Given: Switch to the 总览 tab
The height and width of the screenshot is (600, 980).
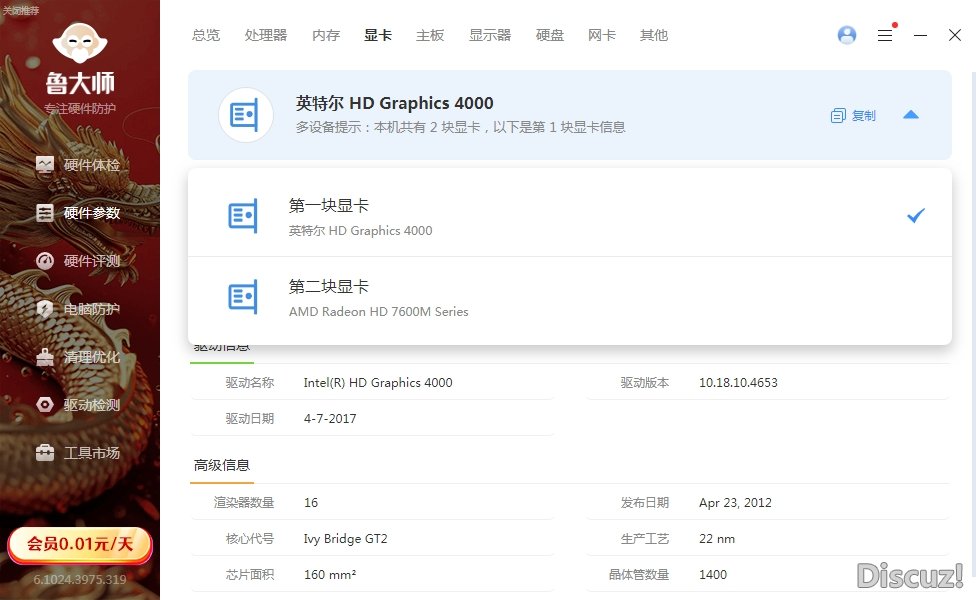Looking at the screenshot, I should (x=206, y=35).
